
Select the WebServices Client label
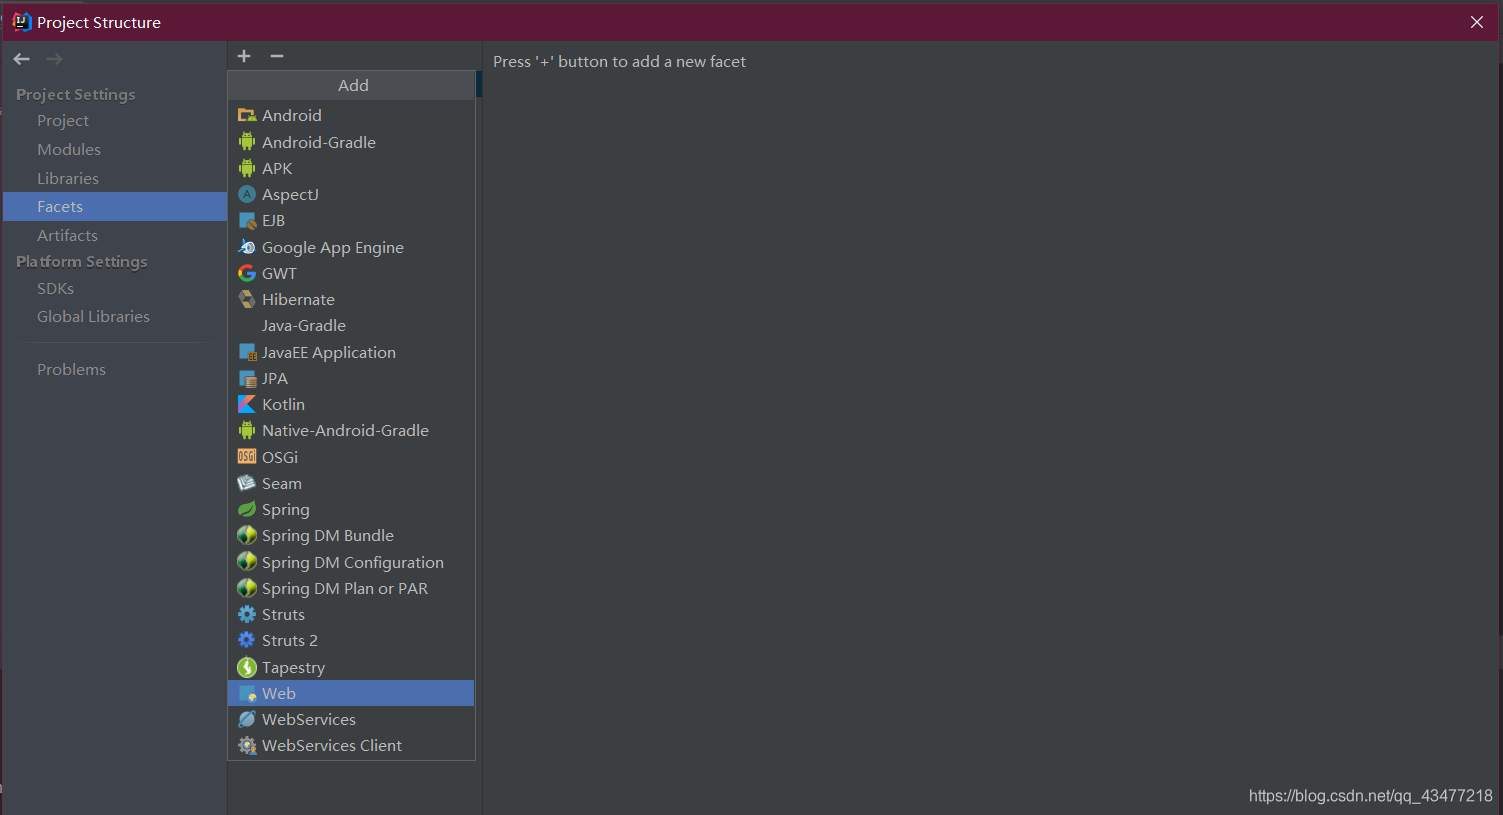click(332, 745)
